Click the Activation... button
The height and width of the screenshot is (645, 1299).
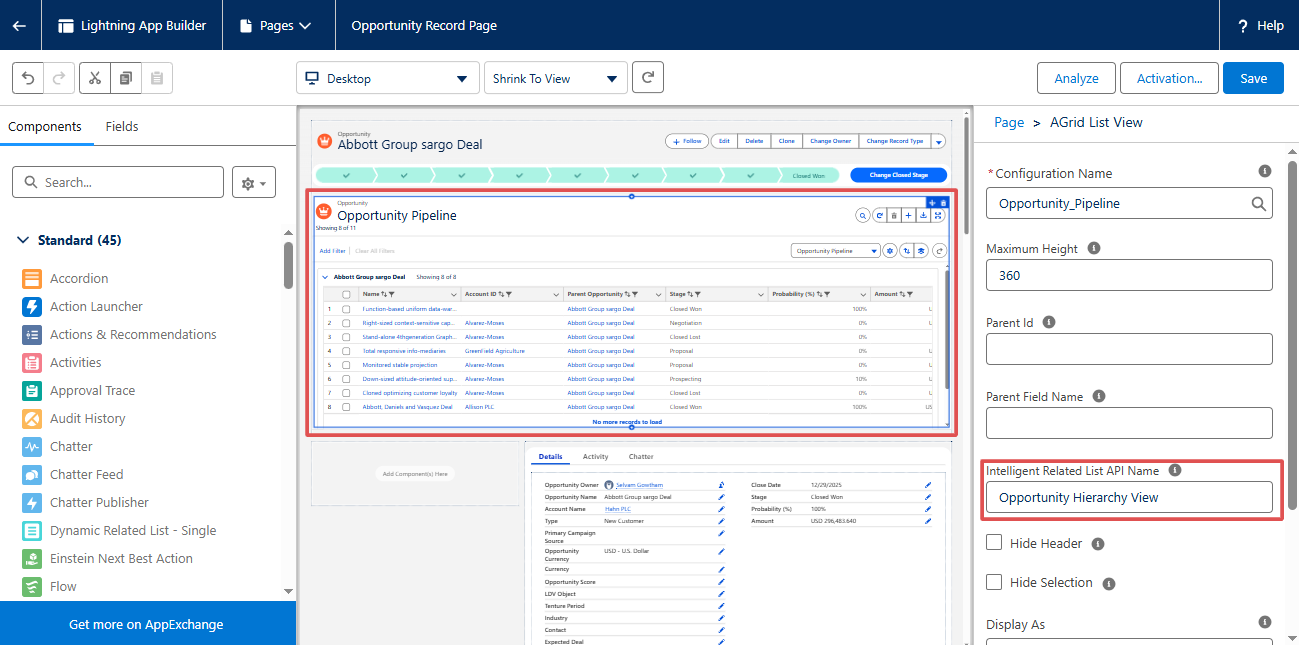point(1169,78)
